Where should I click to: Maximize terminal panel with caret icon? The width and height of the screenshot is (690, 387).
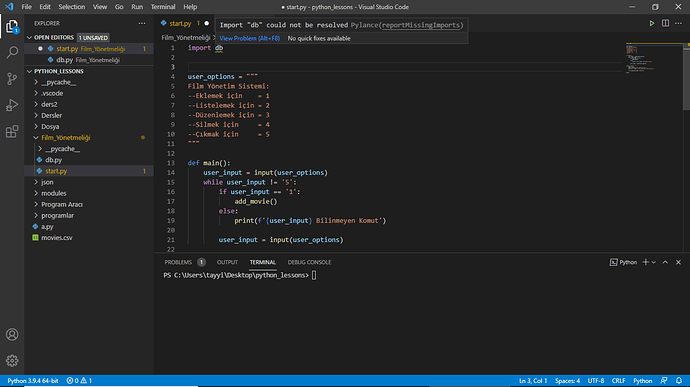point(665,262)
